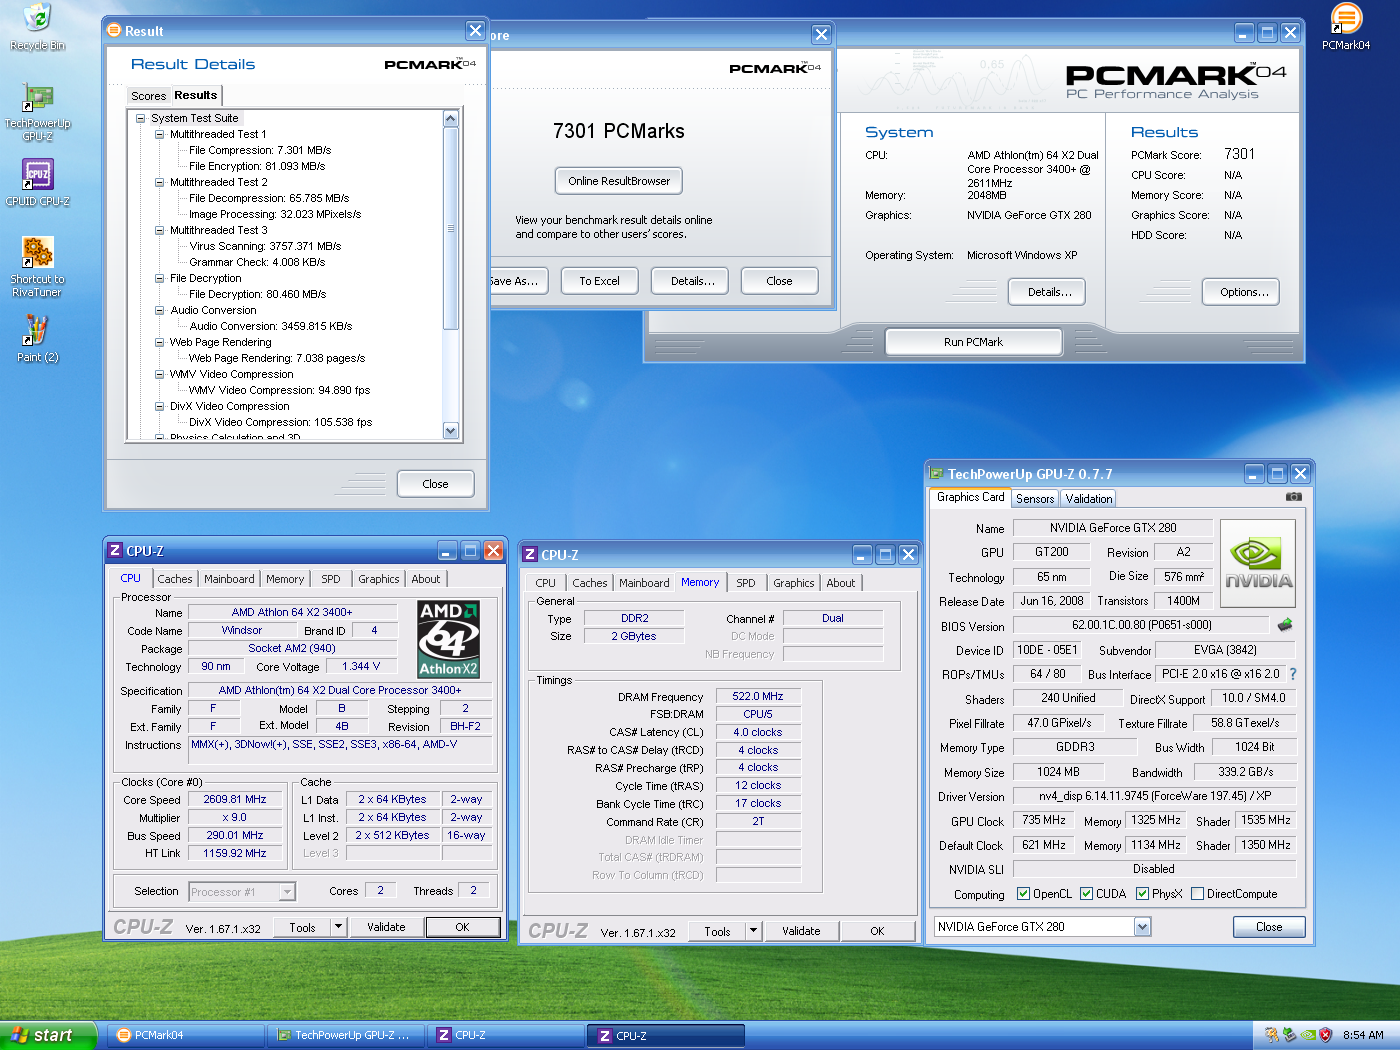Open the TechPowerUp GPU-Z desktop shortcut
The image size is (1400, 1050).
[x=37, y=97]
